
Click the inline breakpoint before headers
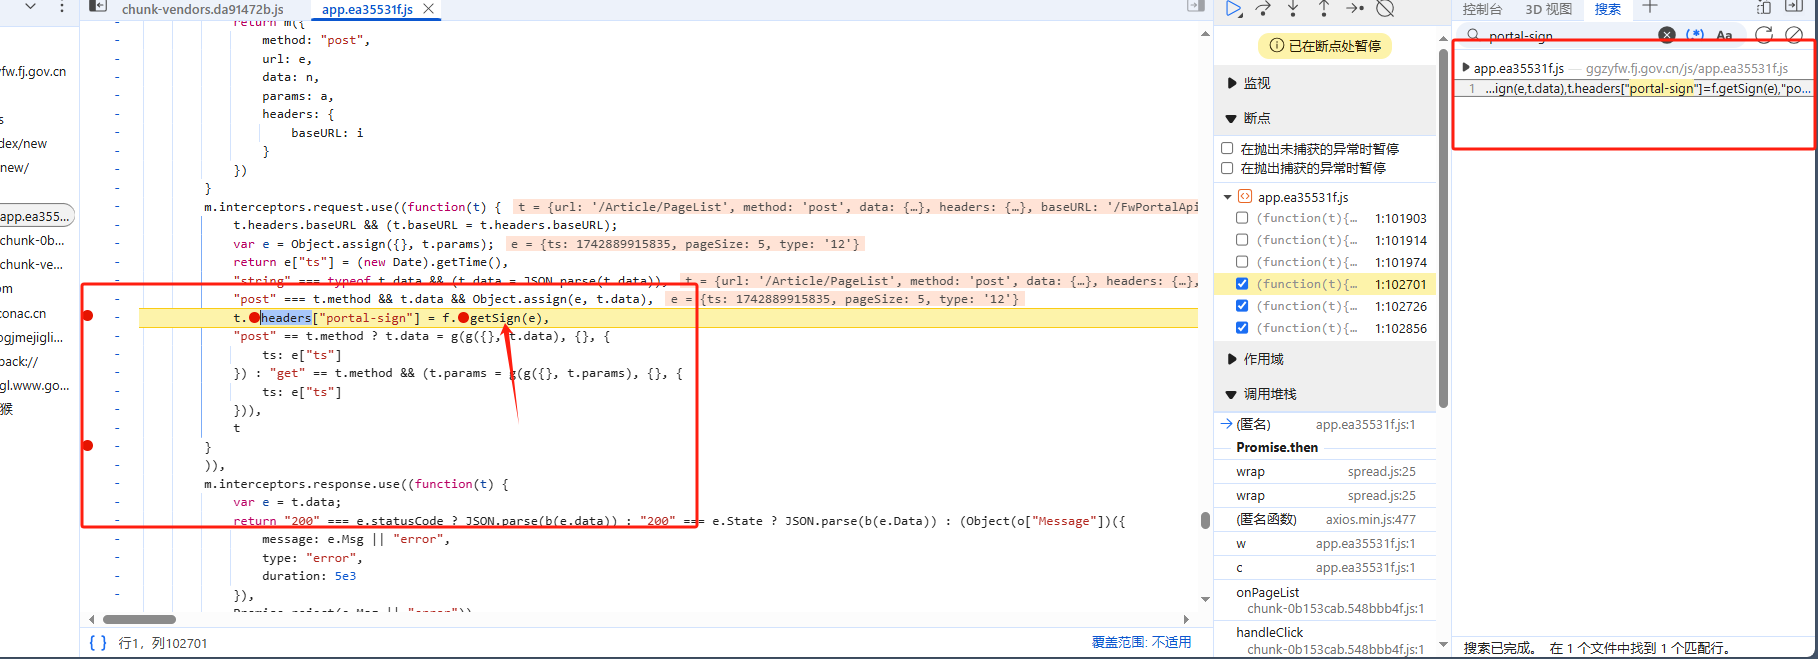coord(254,318)
